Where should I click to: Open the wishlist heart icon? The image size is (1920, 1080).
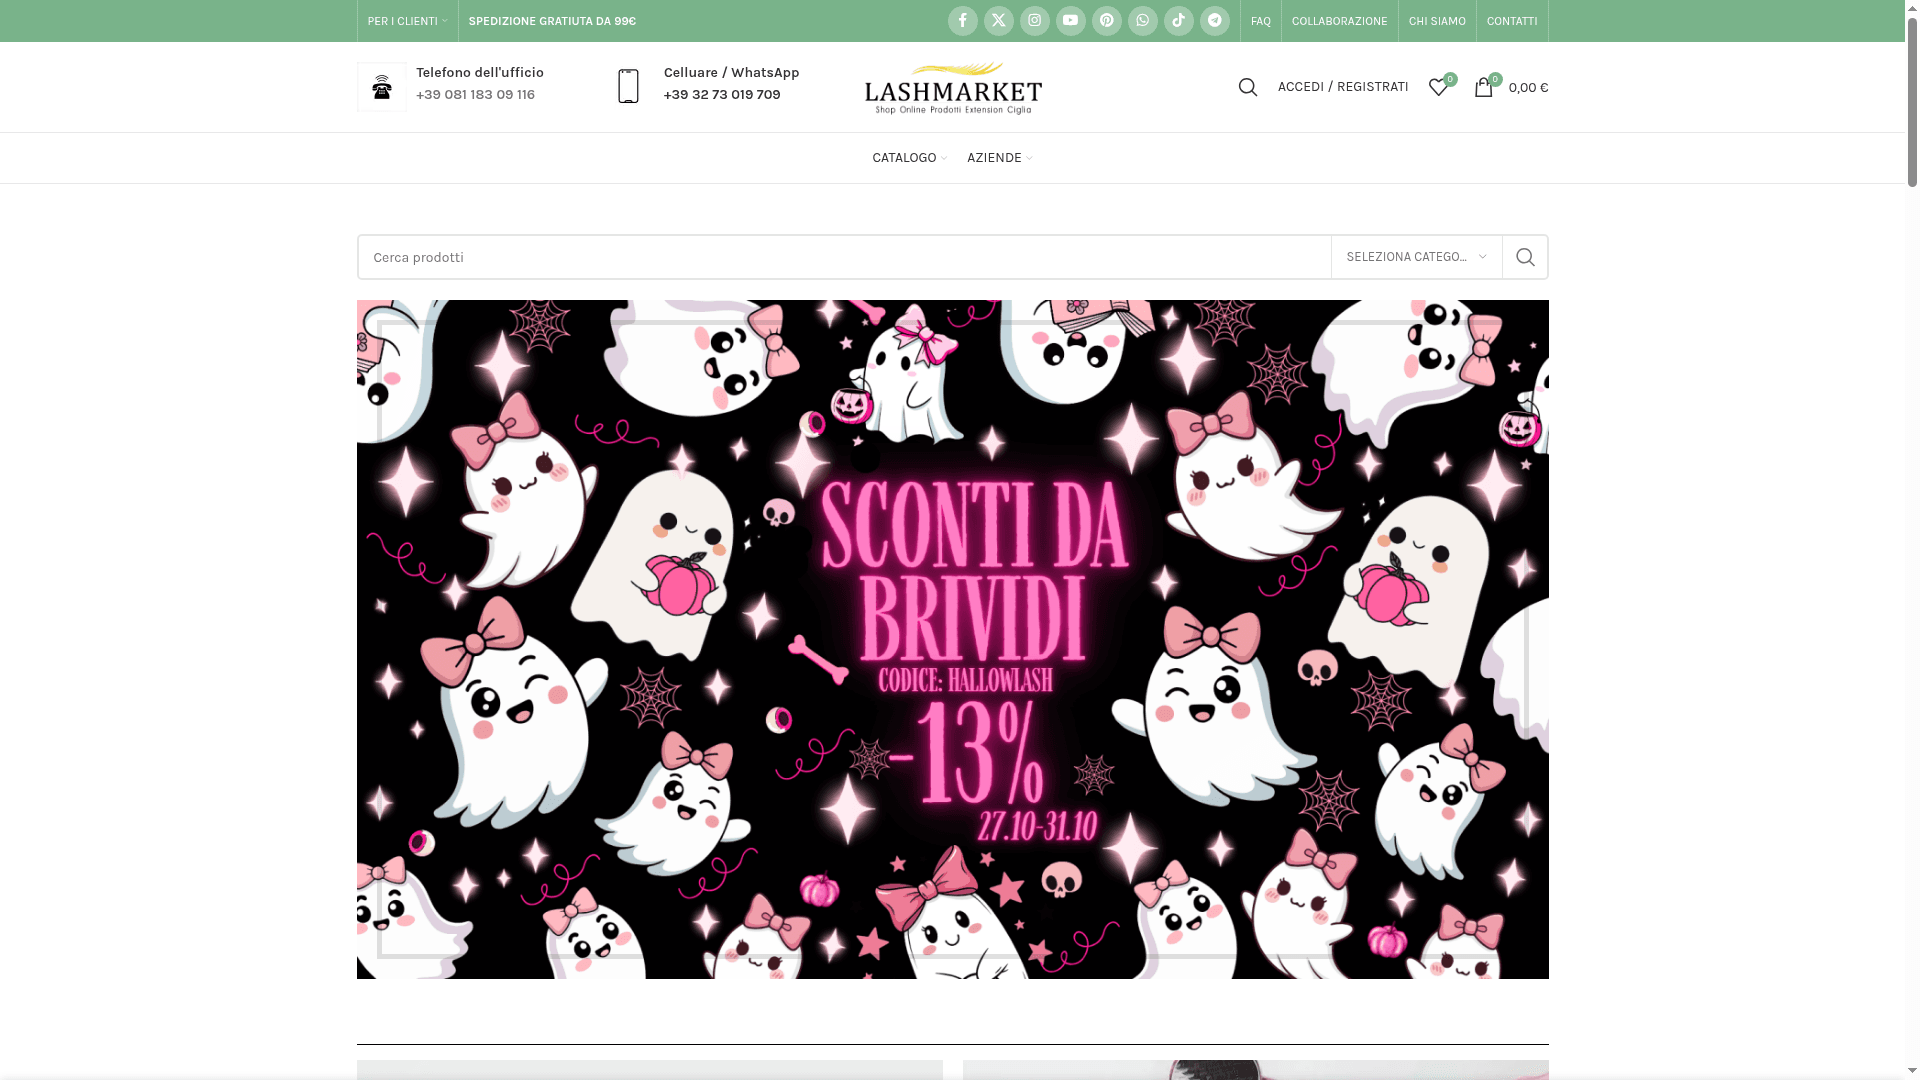[x=1438, y=87]
